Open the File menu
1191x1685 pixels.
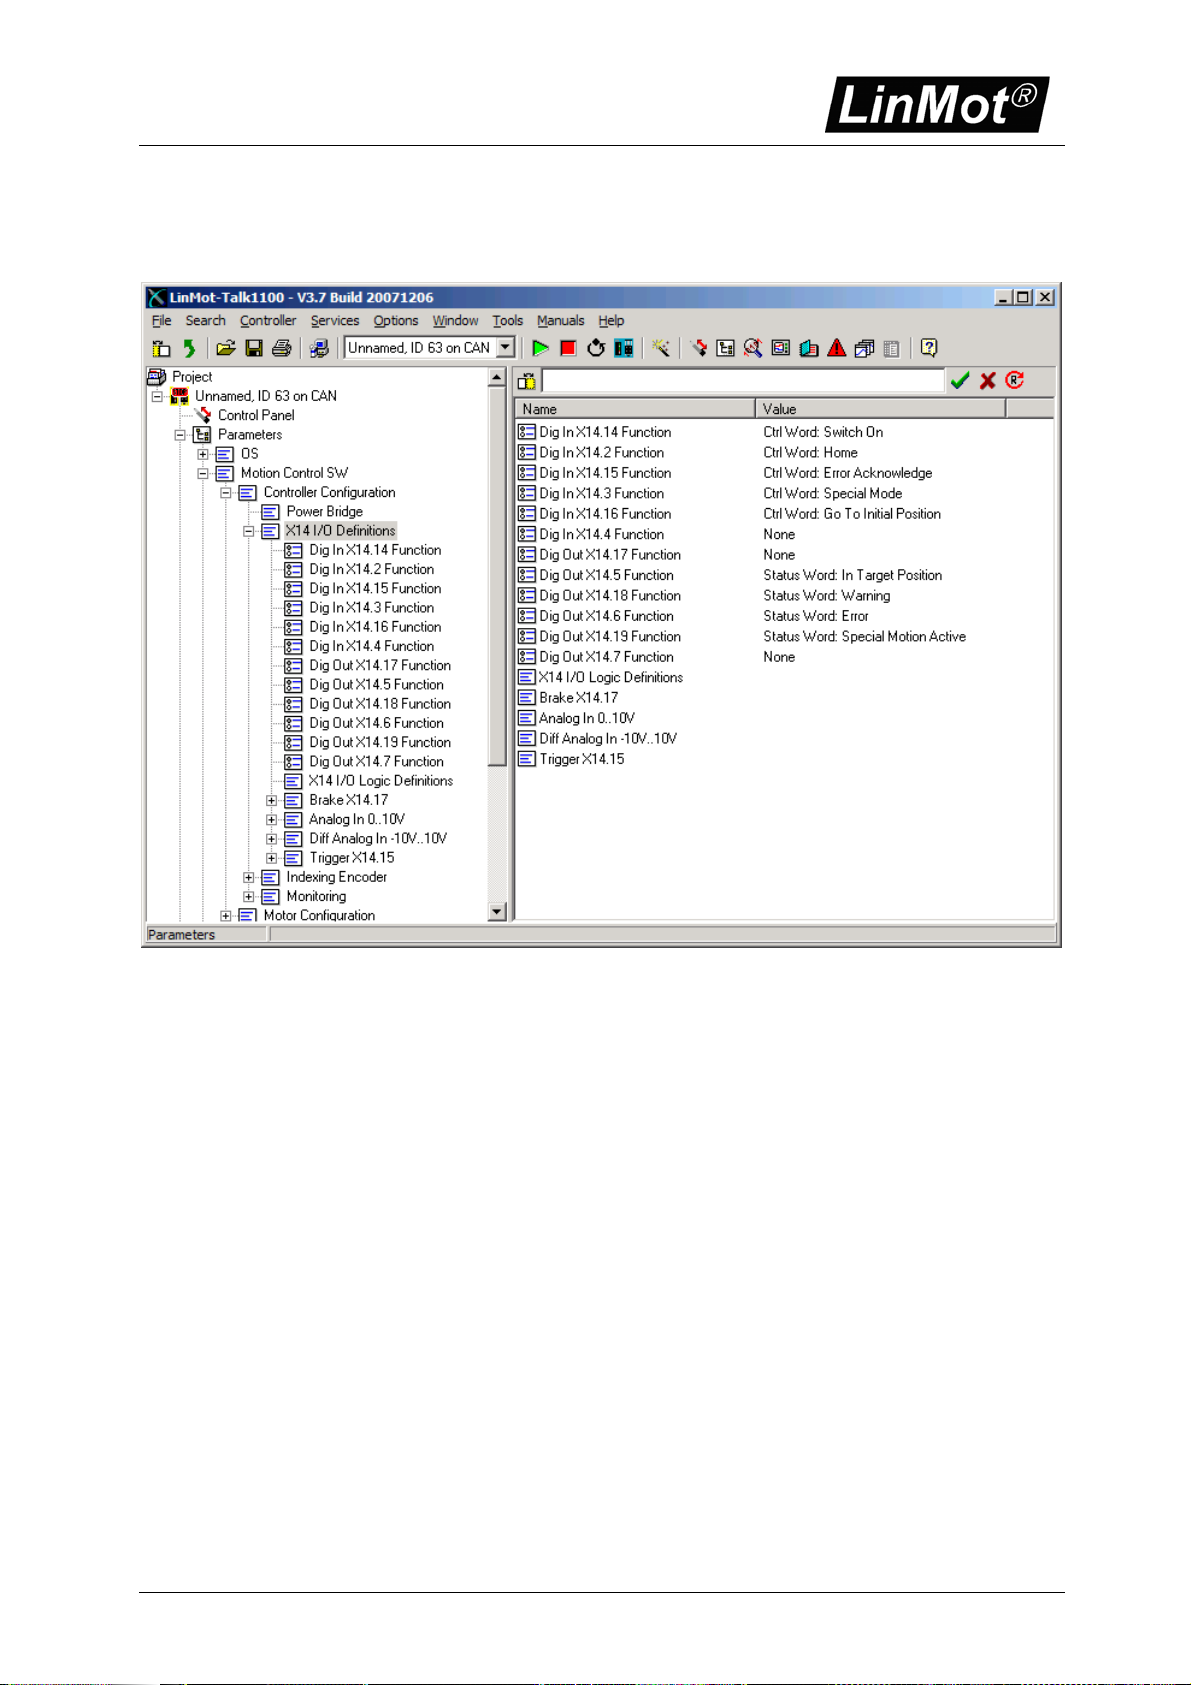pos(162,321)
